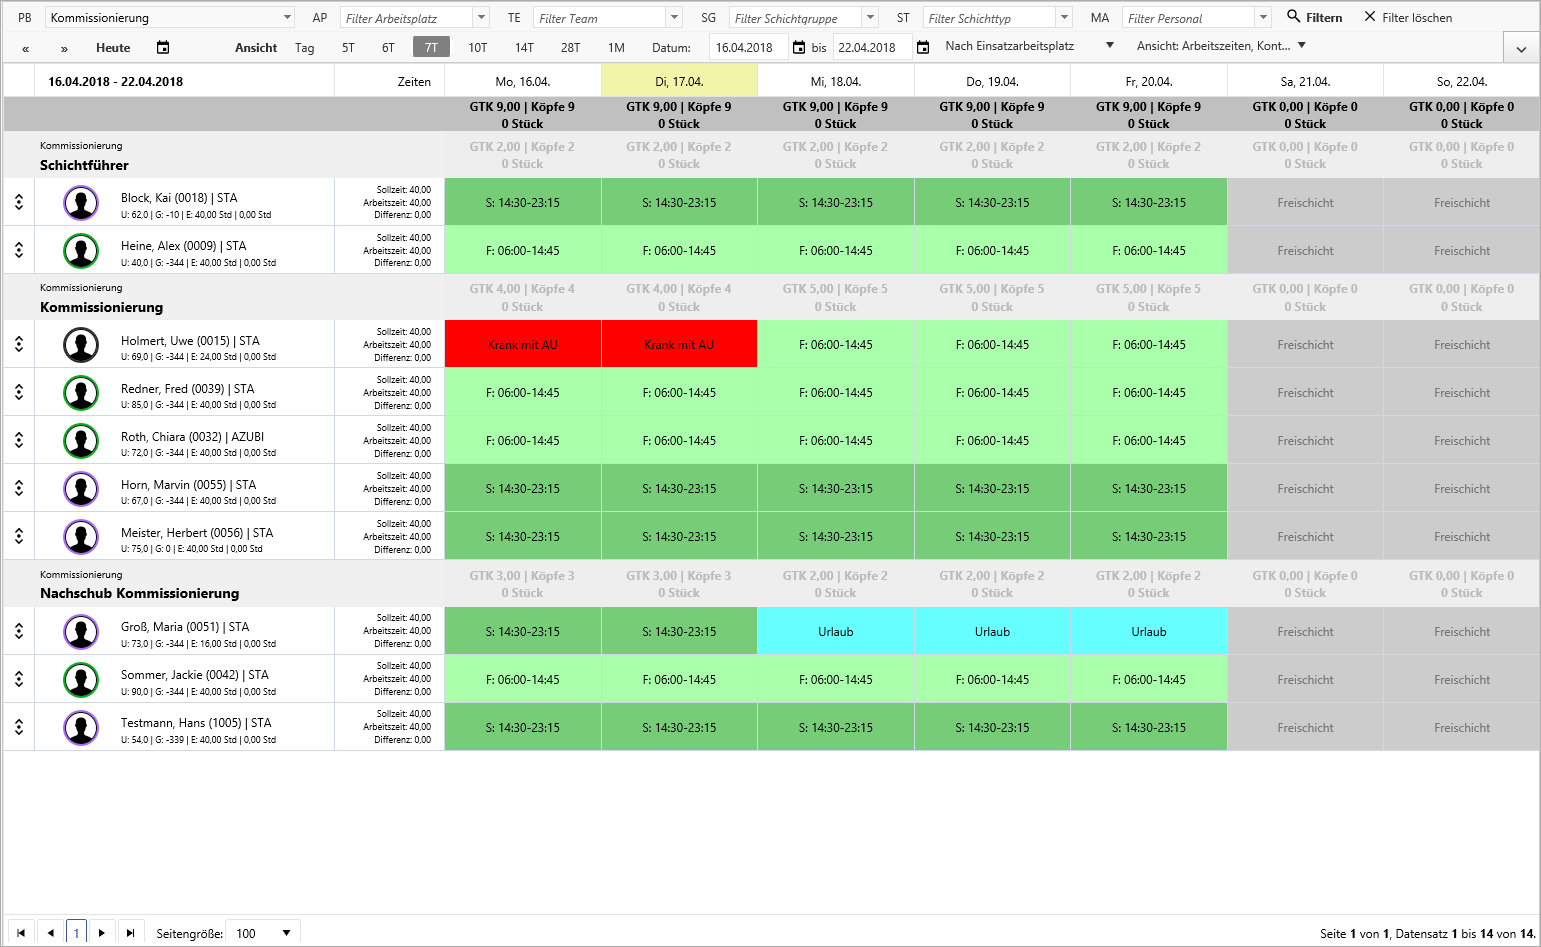Image resolution: width=1541 pixels, height=947 pixels.
Task: Select the red Krank mit AU cell on Monday
Action: click(523, 344)
